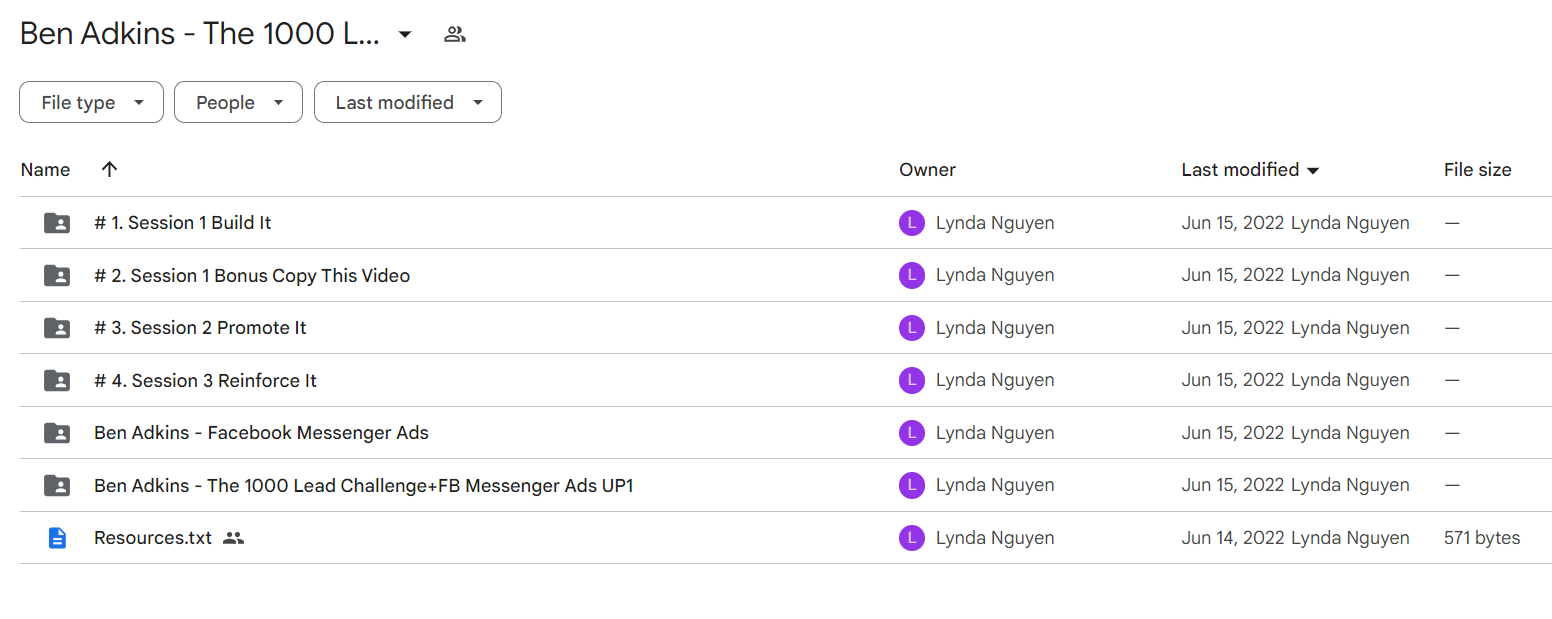Sort by the Name column header
This screenshot has width=1552, height=619.
pos(45,170)
